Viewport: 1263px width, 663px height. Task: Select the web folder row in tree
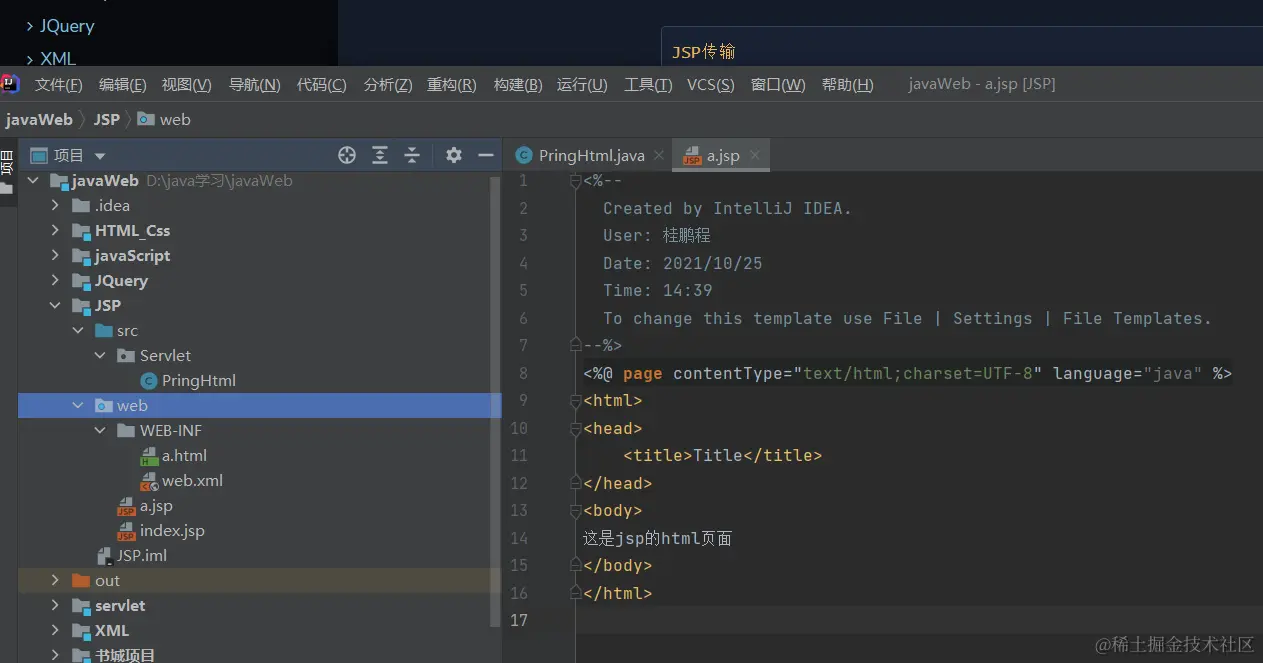(260, 406)
